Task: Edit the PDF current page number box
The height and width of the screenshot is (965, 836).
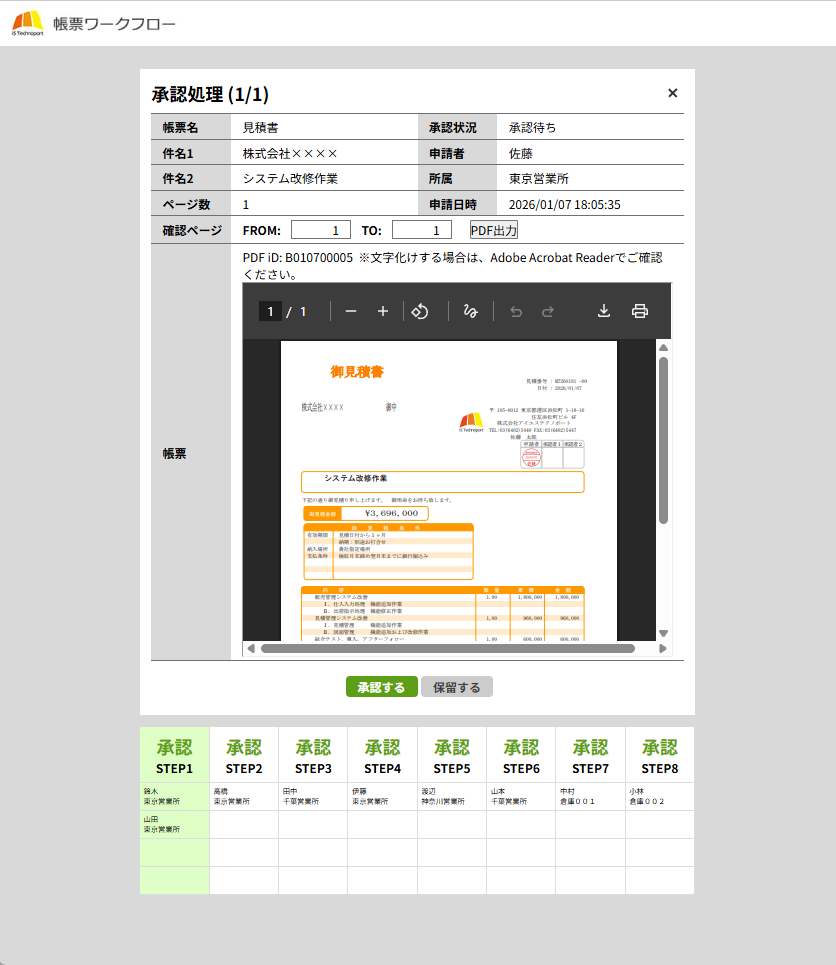Action: click(270, 311)
